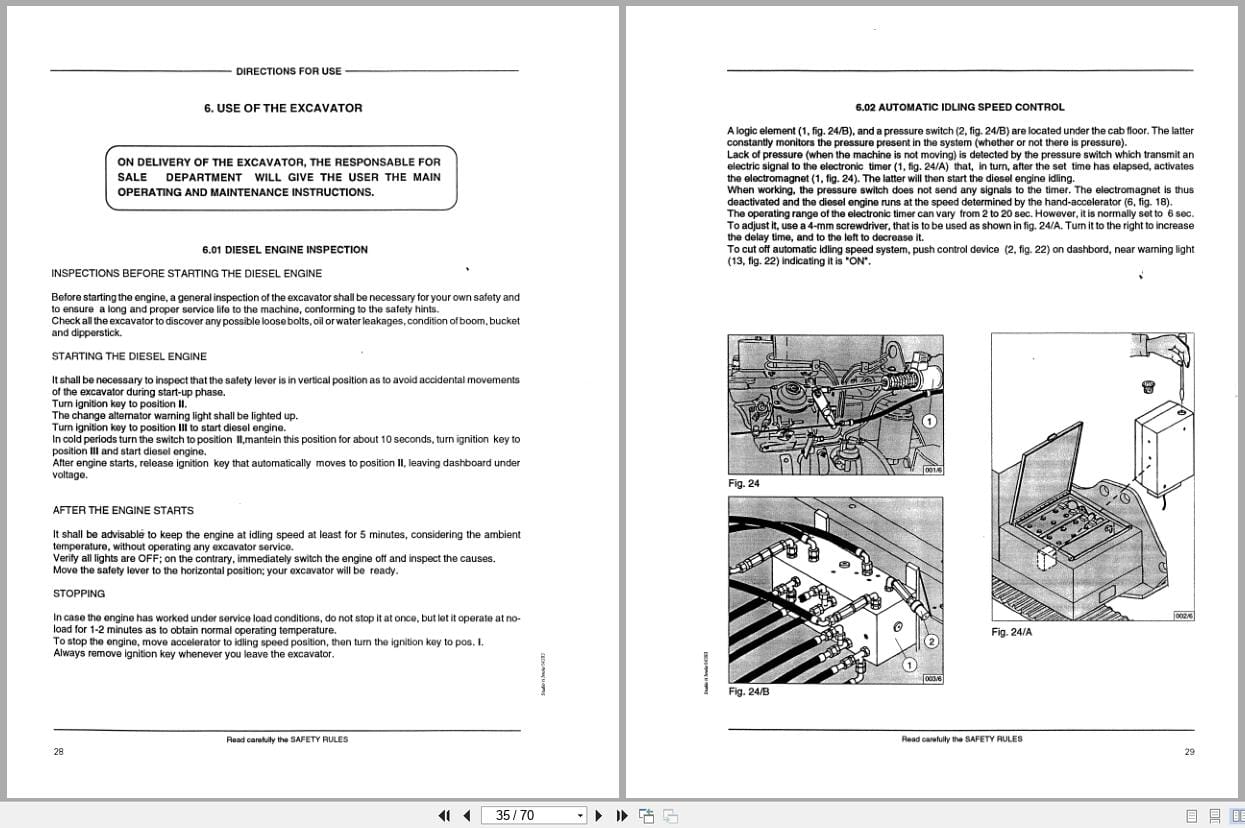1245x828 pixels.
Task: Go to the previous page
Action: [x=466, y=815]
